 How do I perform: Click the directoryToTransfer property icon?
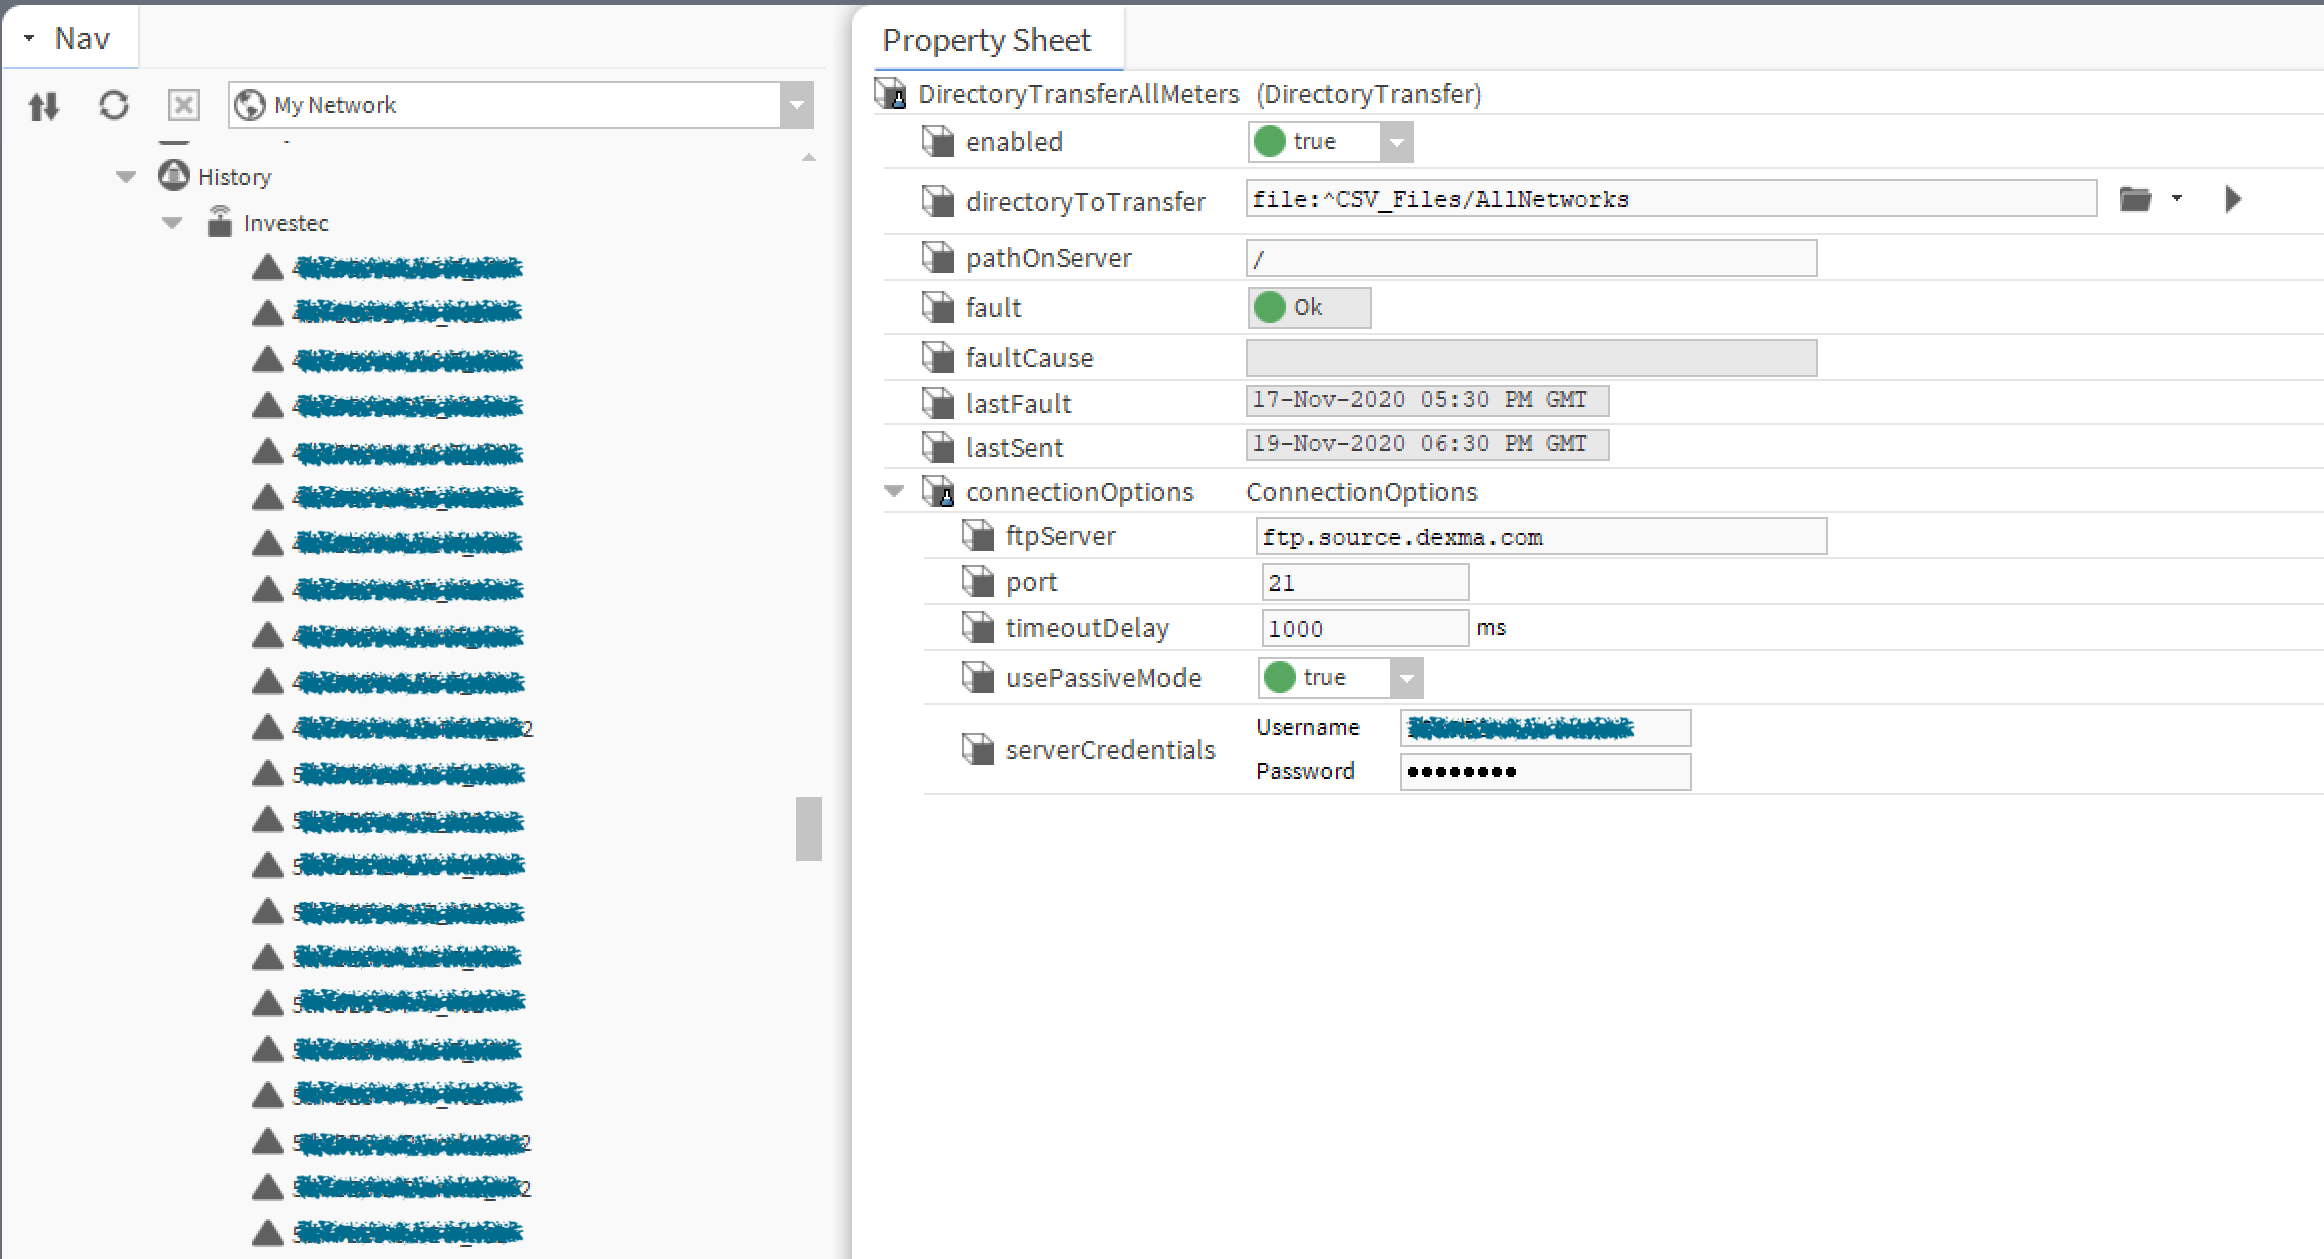point(938,201)
